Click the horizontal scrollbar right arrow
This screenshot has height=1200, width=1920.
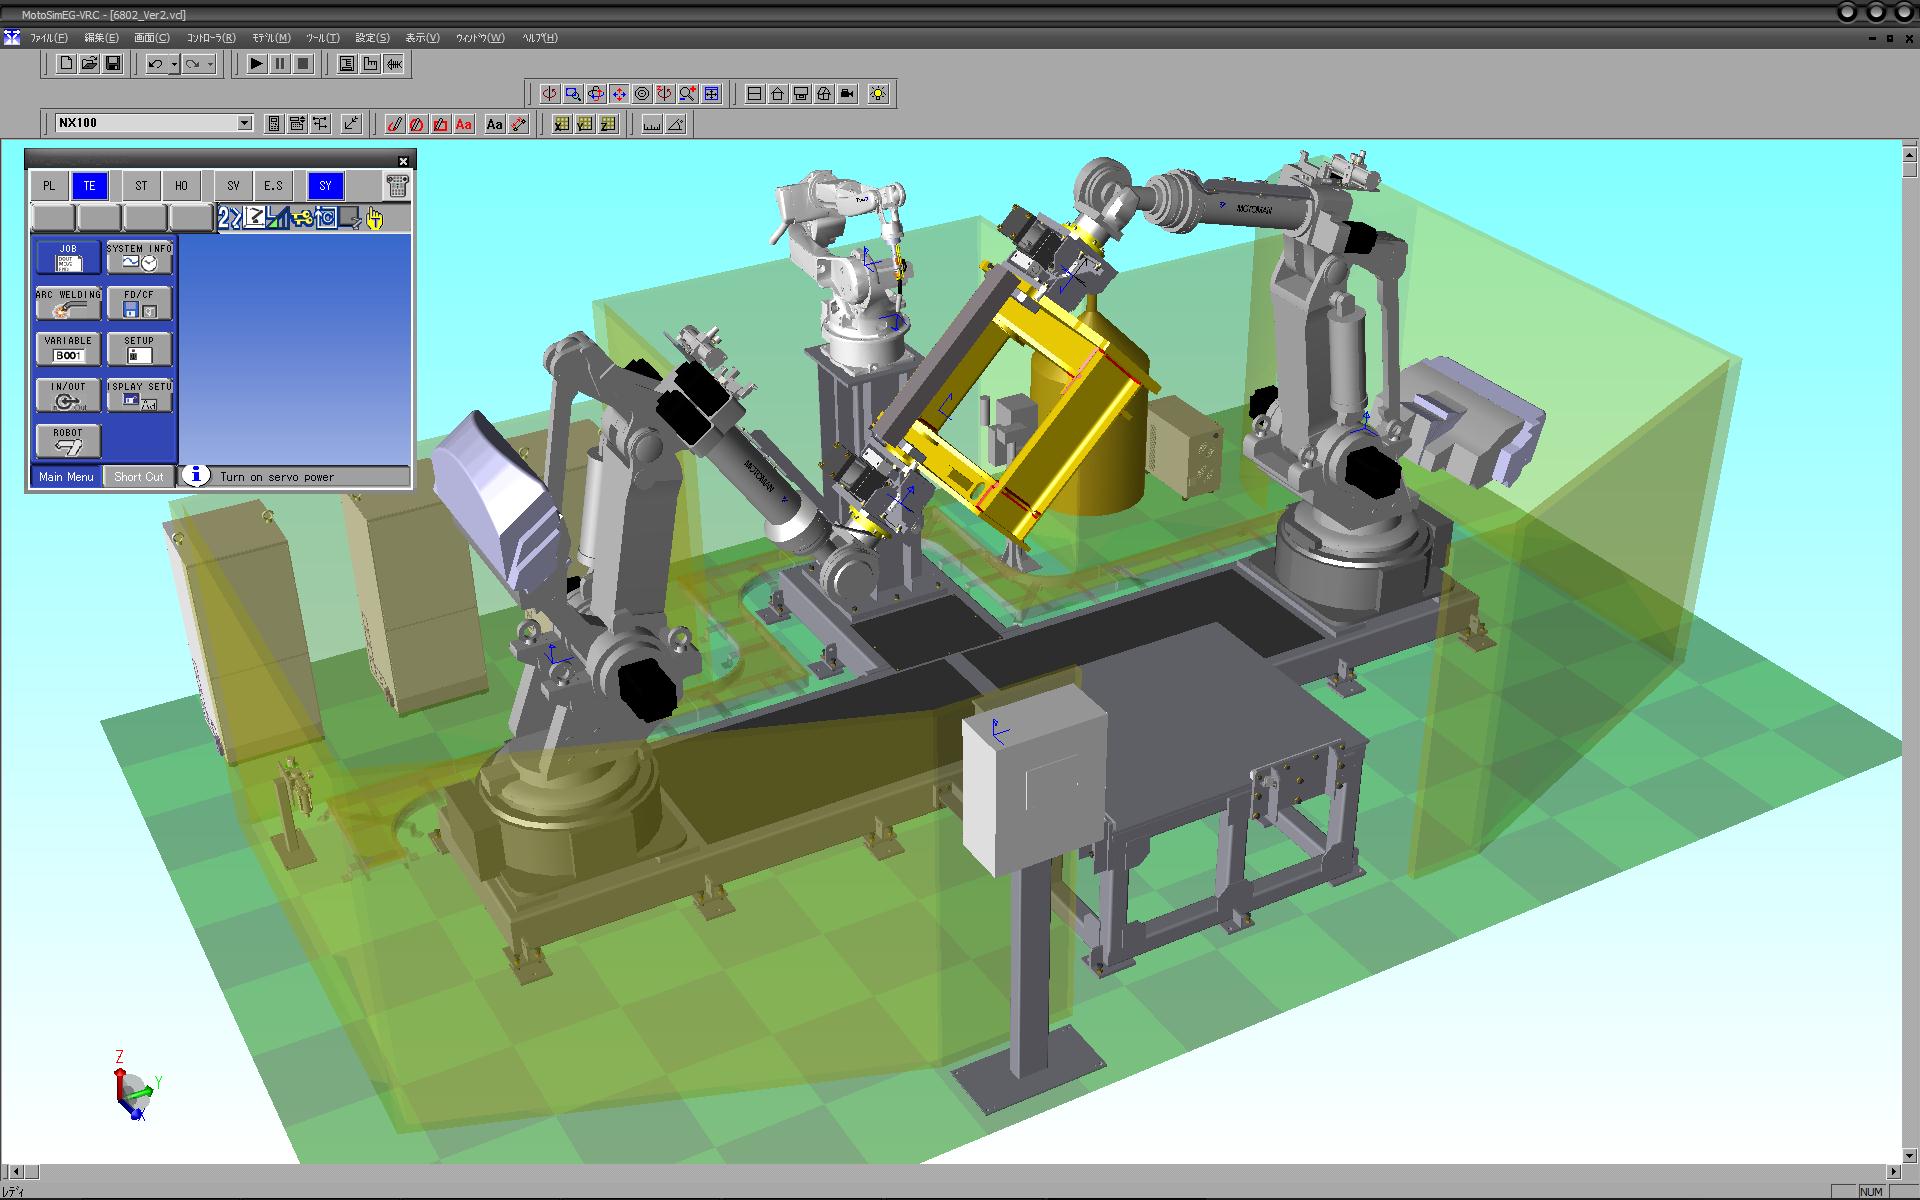coord(1894,1171)
